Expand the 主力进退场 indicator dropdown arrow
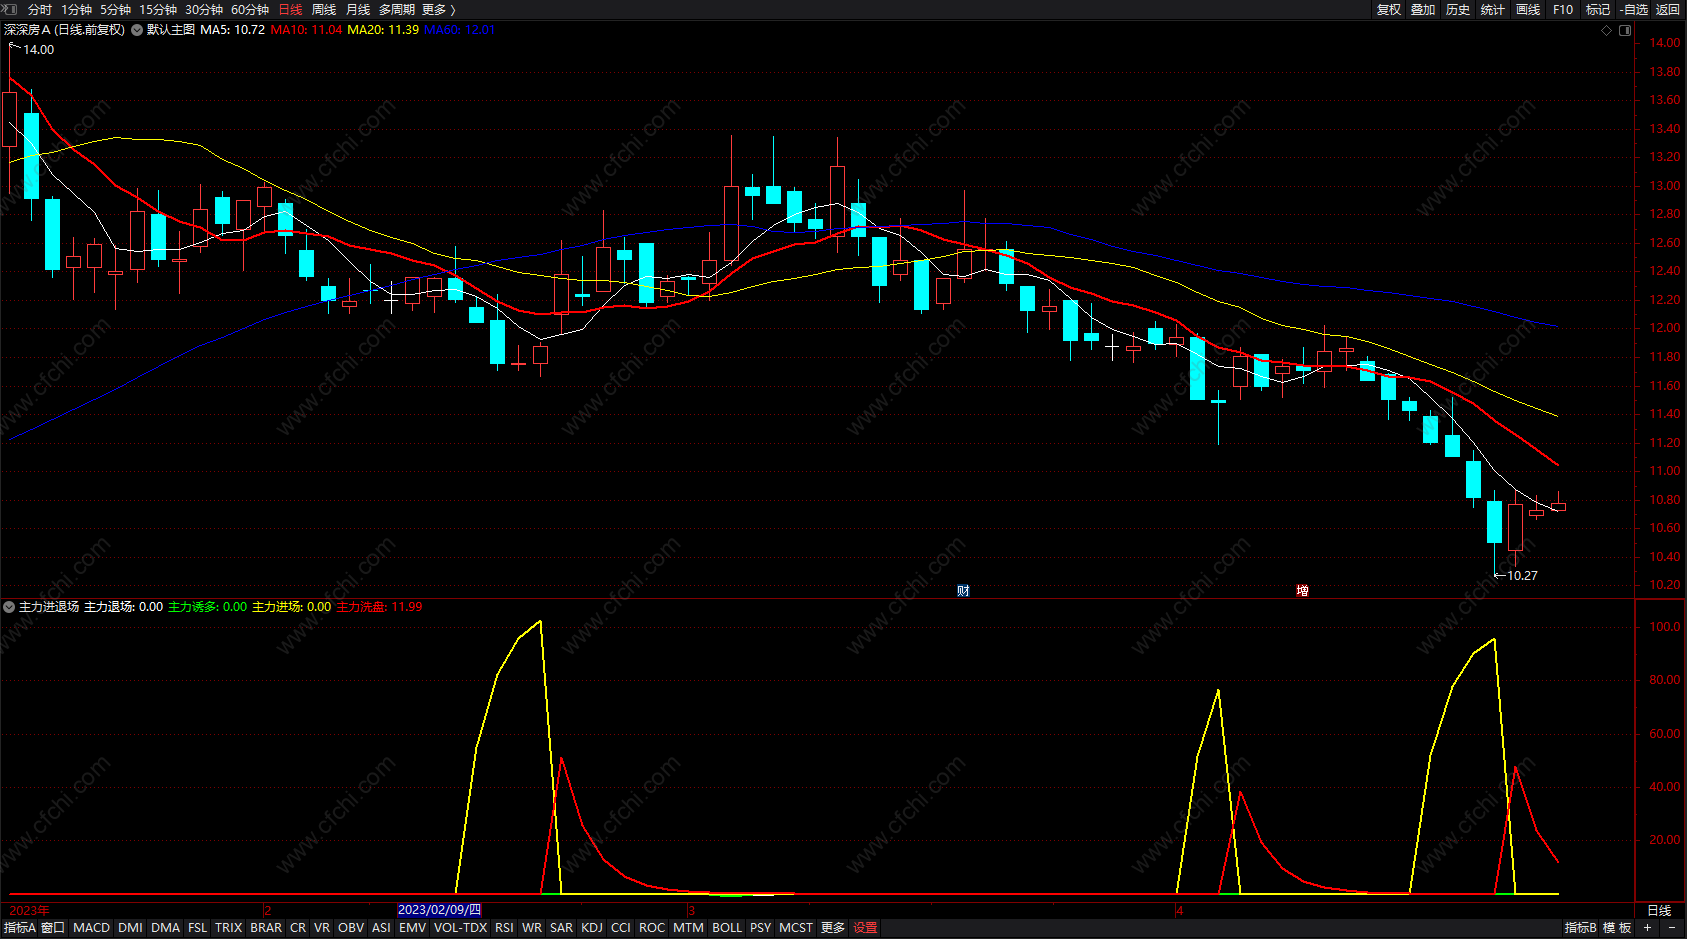 tap(9, 607)
